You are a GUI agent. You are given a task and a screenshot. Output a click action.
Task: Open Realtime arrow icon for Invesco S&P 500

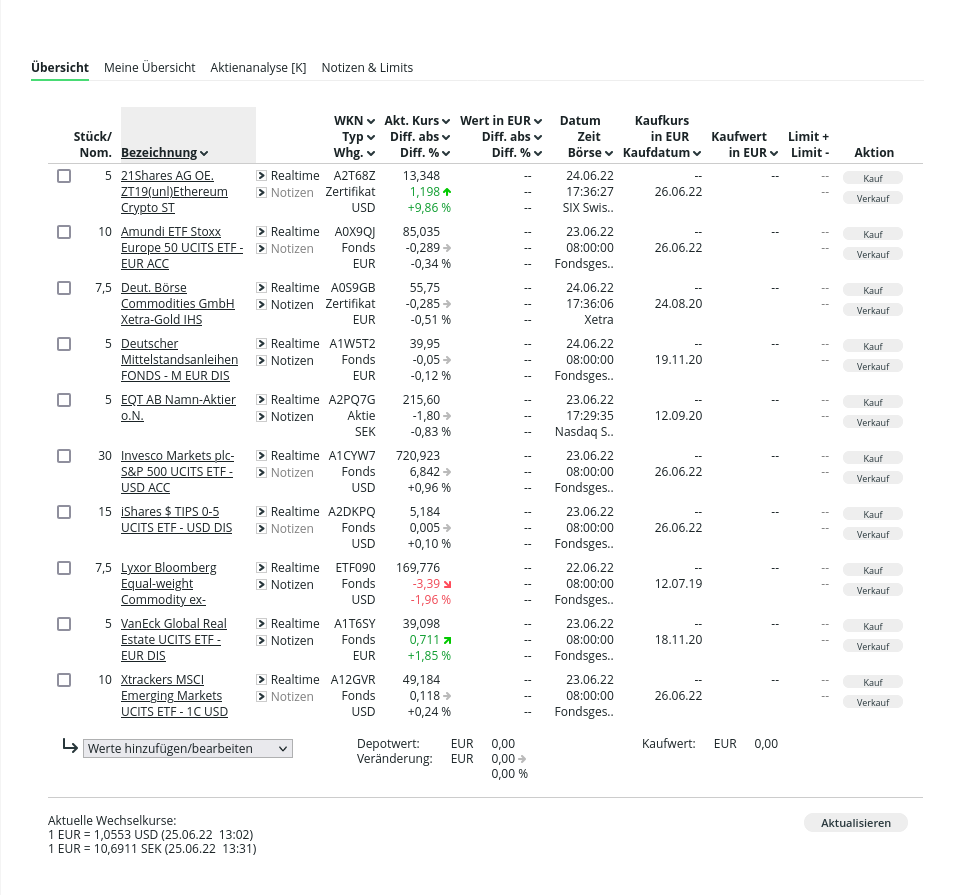(x=262, y=456)
